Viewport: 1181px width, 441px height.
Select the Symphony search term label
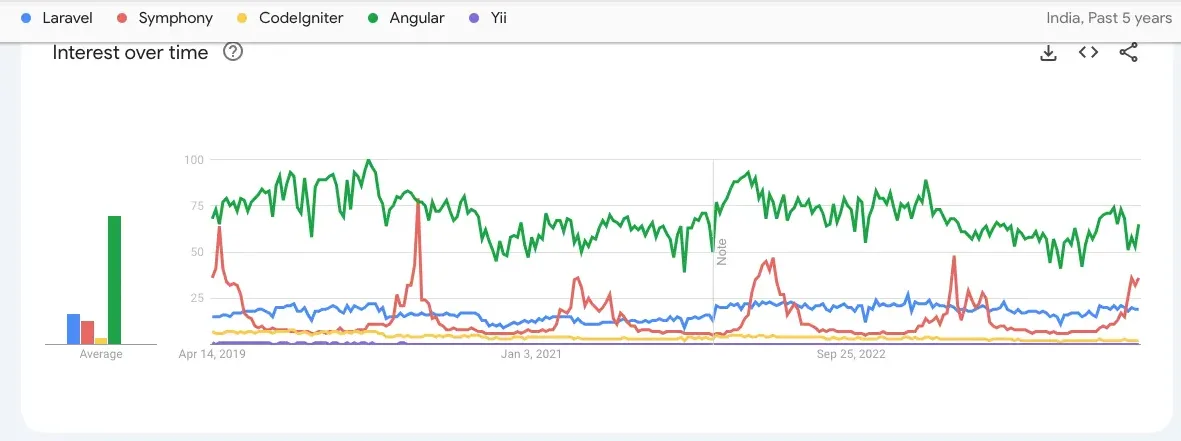pyautogui.click(x=175, y=17)
